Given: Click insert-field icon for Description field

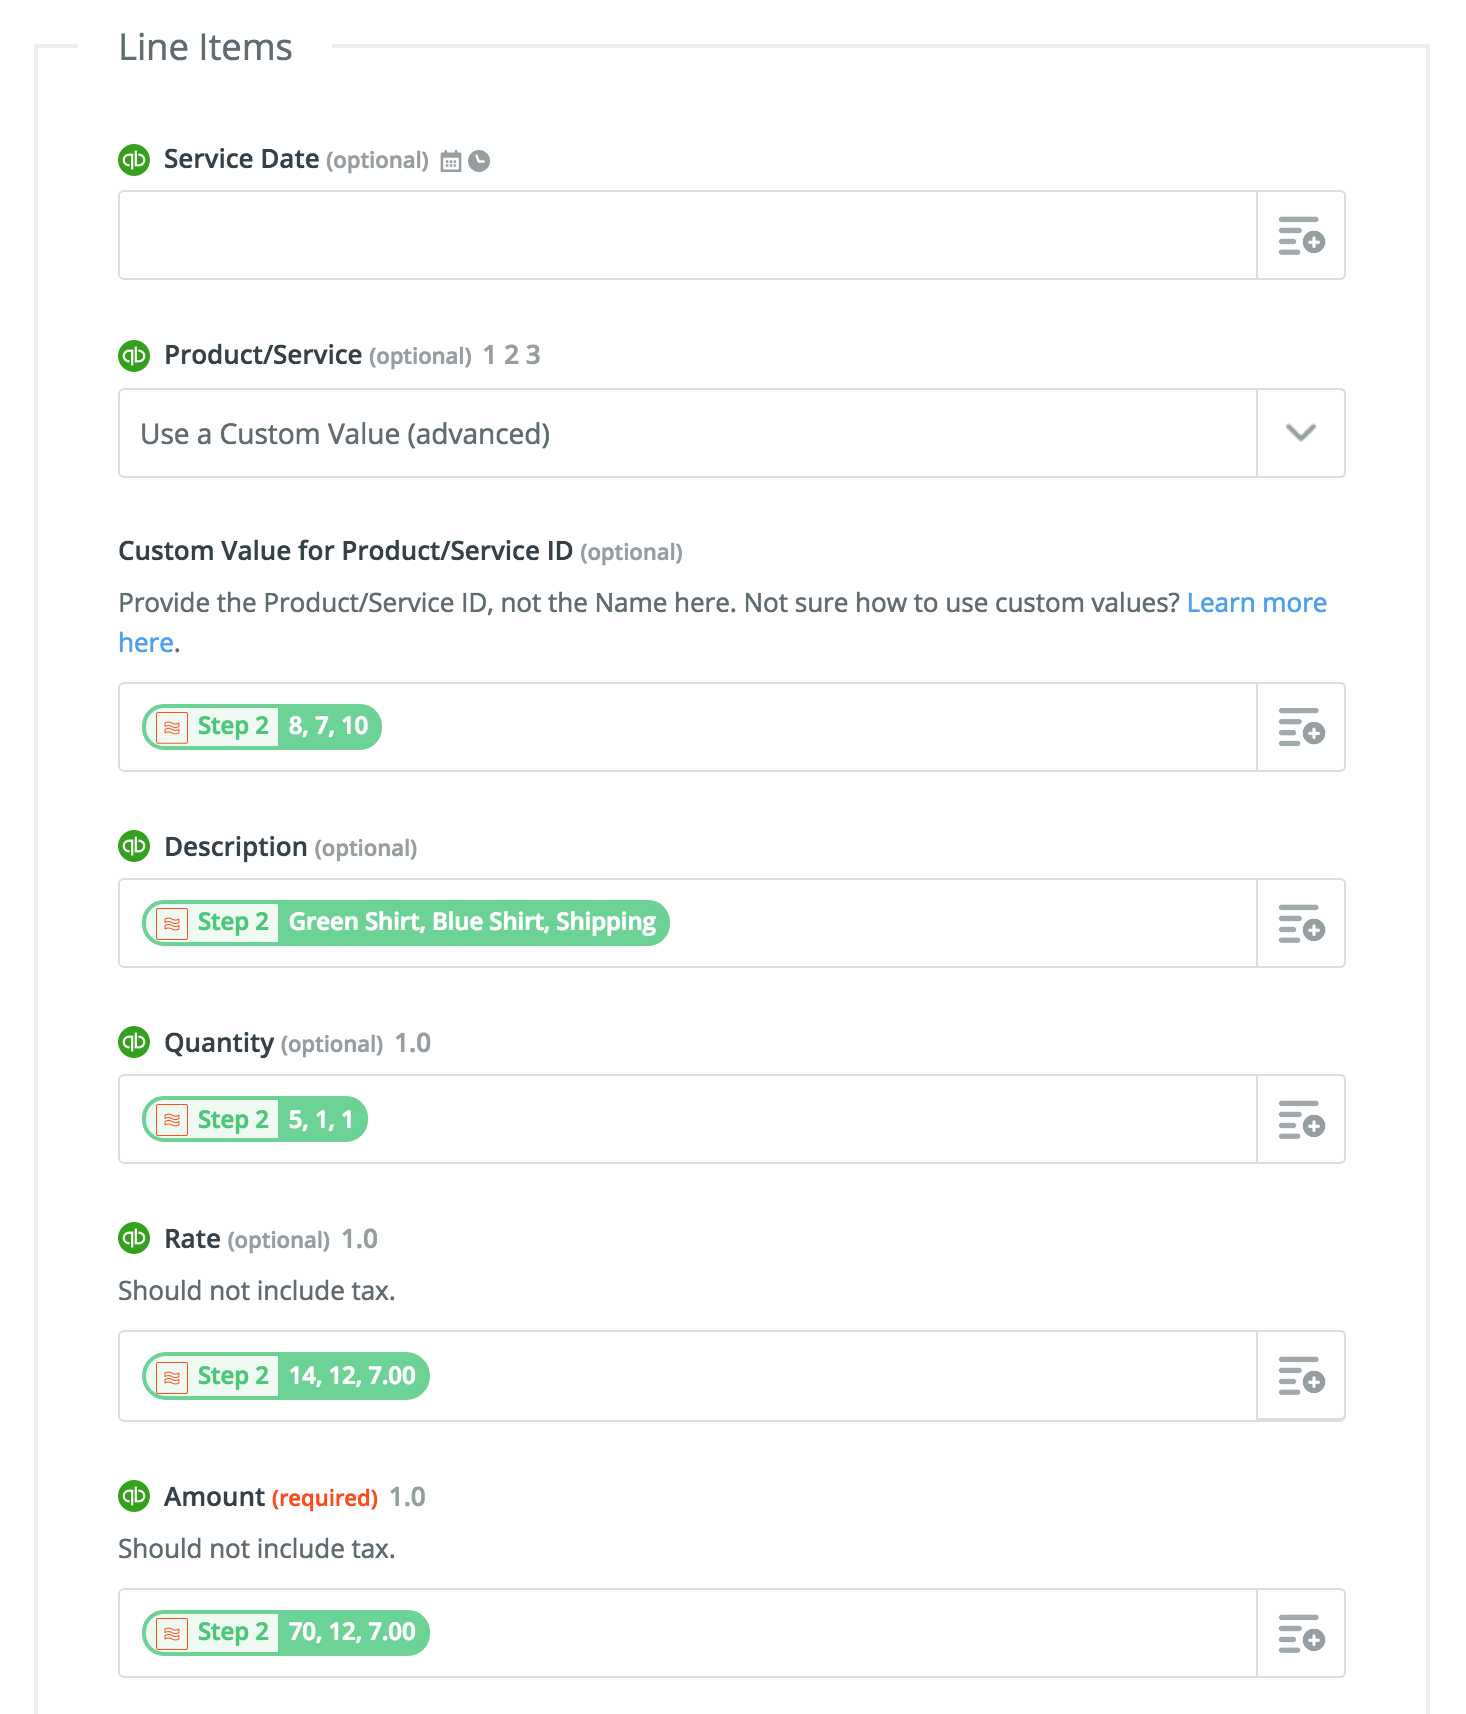Looking at the screenshot, I should point(1301,924).
